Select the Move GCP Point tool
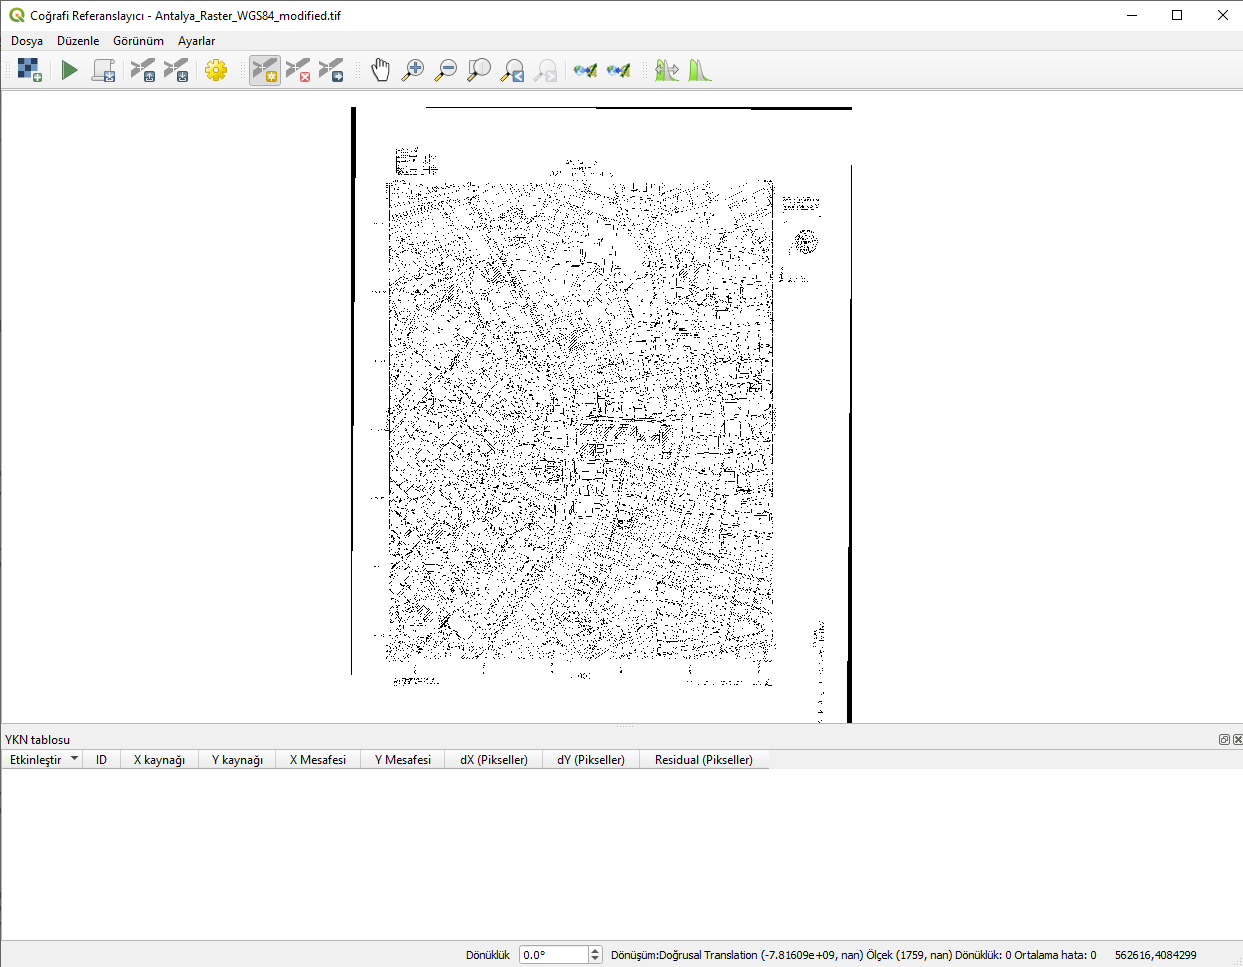 331,70
